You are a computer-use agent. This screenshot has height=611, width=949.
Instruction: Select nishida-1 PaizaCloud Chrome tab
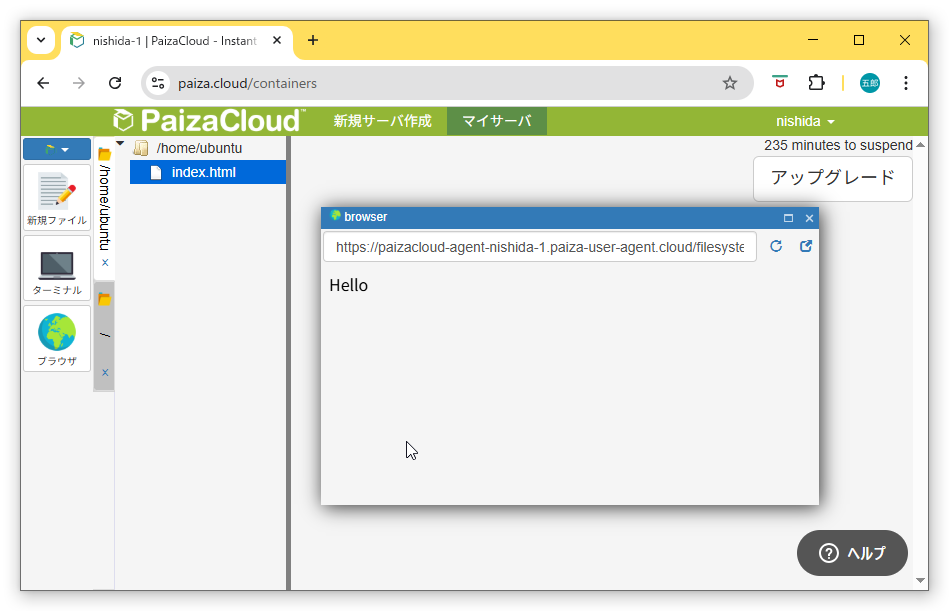176,41
